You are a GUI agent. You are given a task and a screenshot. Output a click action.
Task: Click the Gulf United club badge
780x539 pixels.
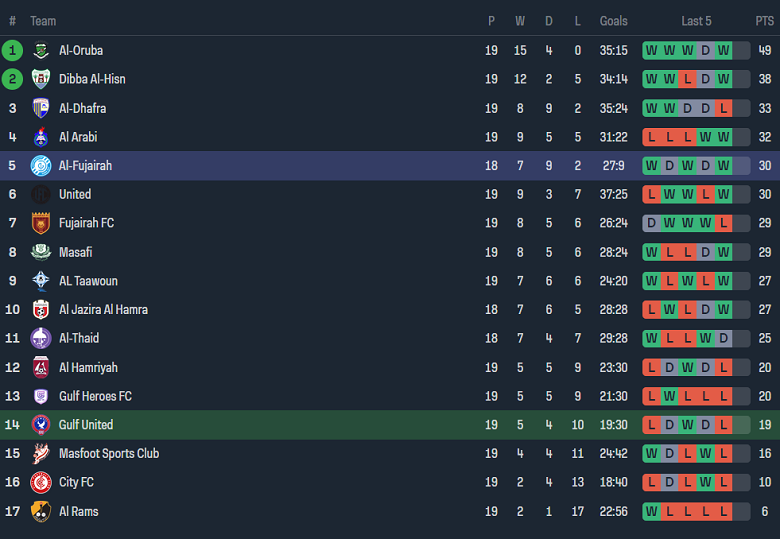point(41,425)
